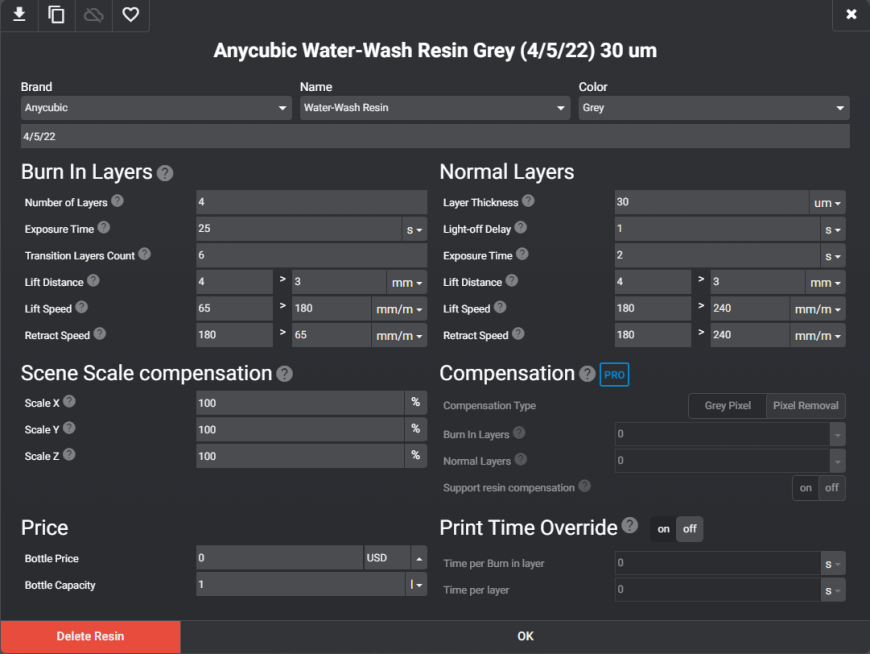
Task: Click help icon next to Scene Scale compensation
Action: click(x=285, y=374)
